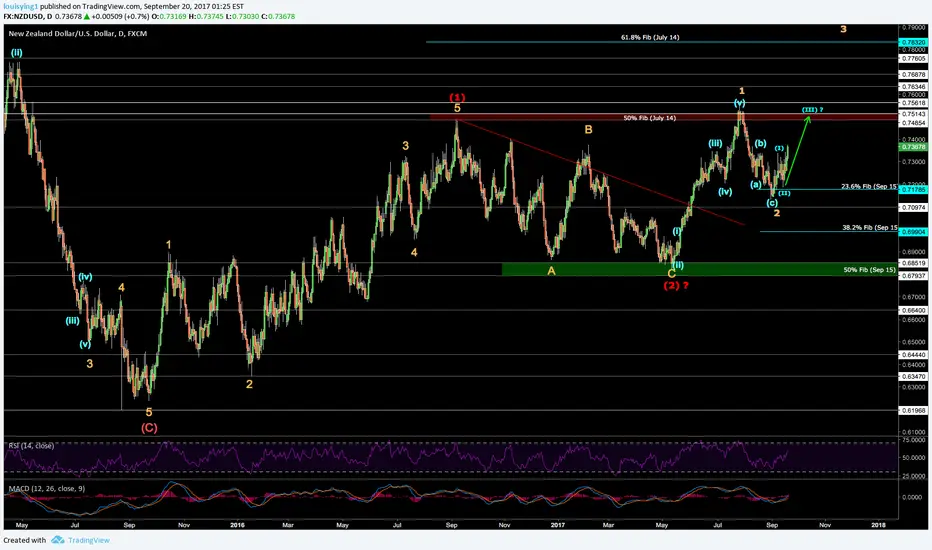Select the close value C:0.73678
Viewport: 932px width, 550px height.
pyautogui.click(x=278, y=17)
